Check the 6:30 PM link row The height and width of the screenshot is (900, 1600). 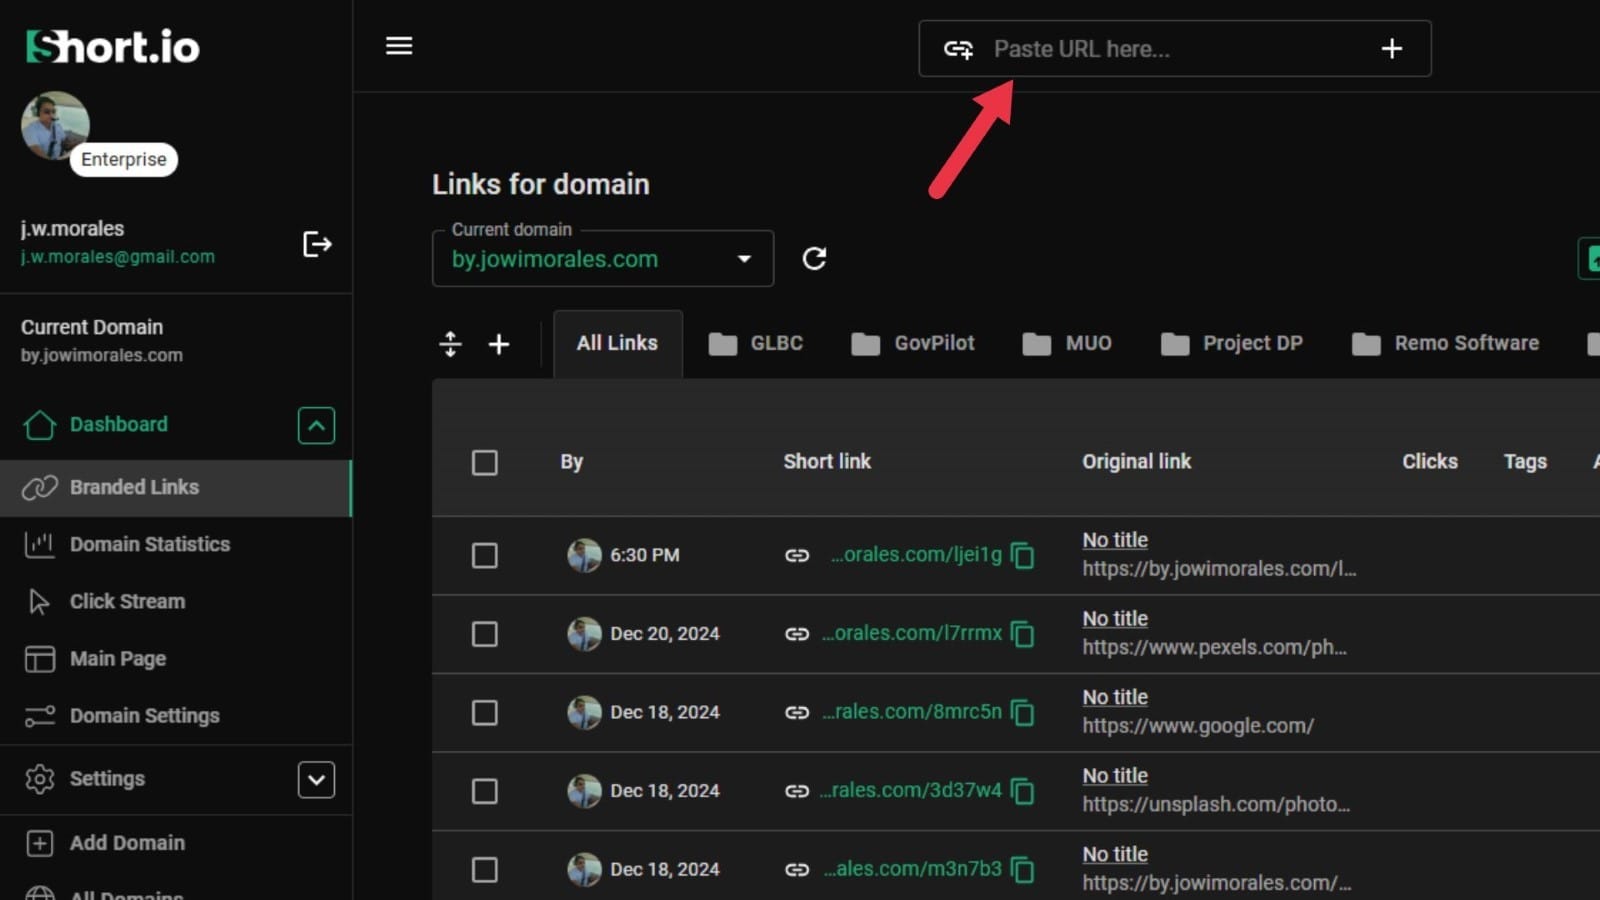[485, 555]
